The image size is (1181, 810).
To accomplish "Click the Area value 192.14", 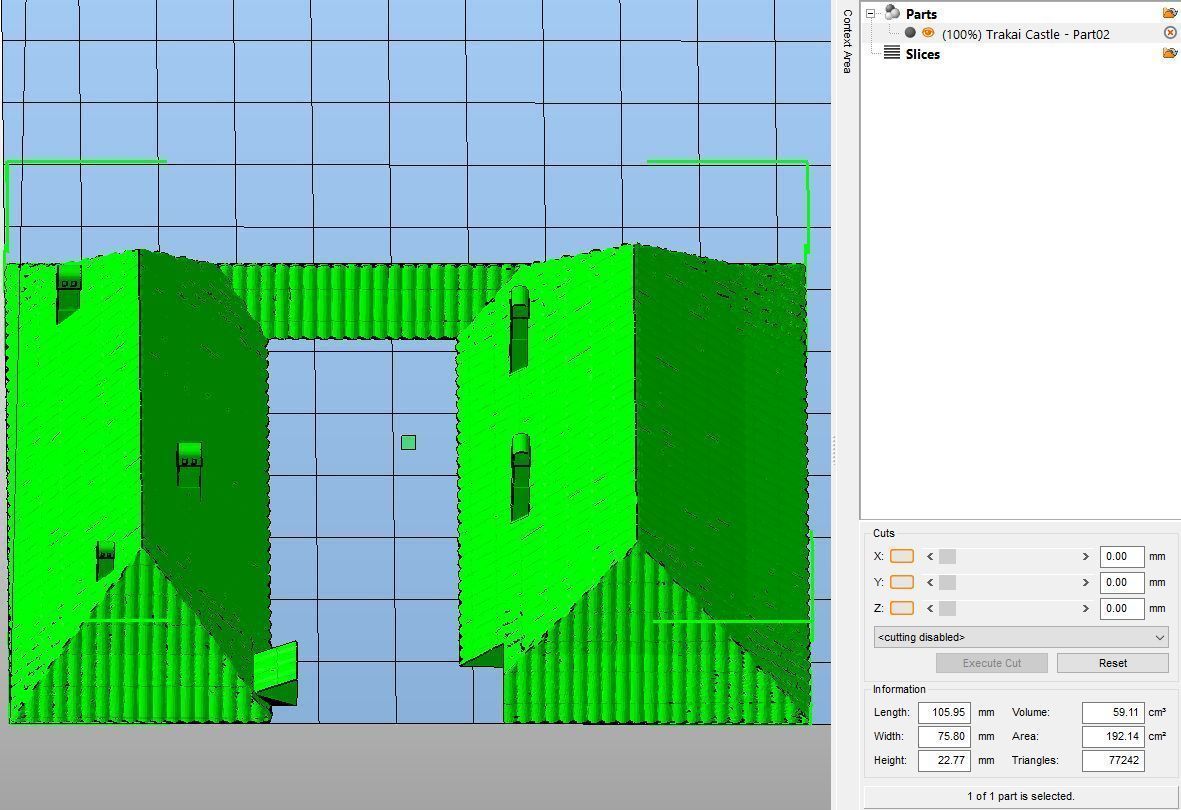I will point(1113,736).
